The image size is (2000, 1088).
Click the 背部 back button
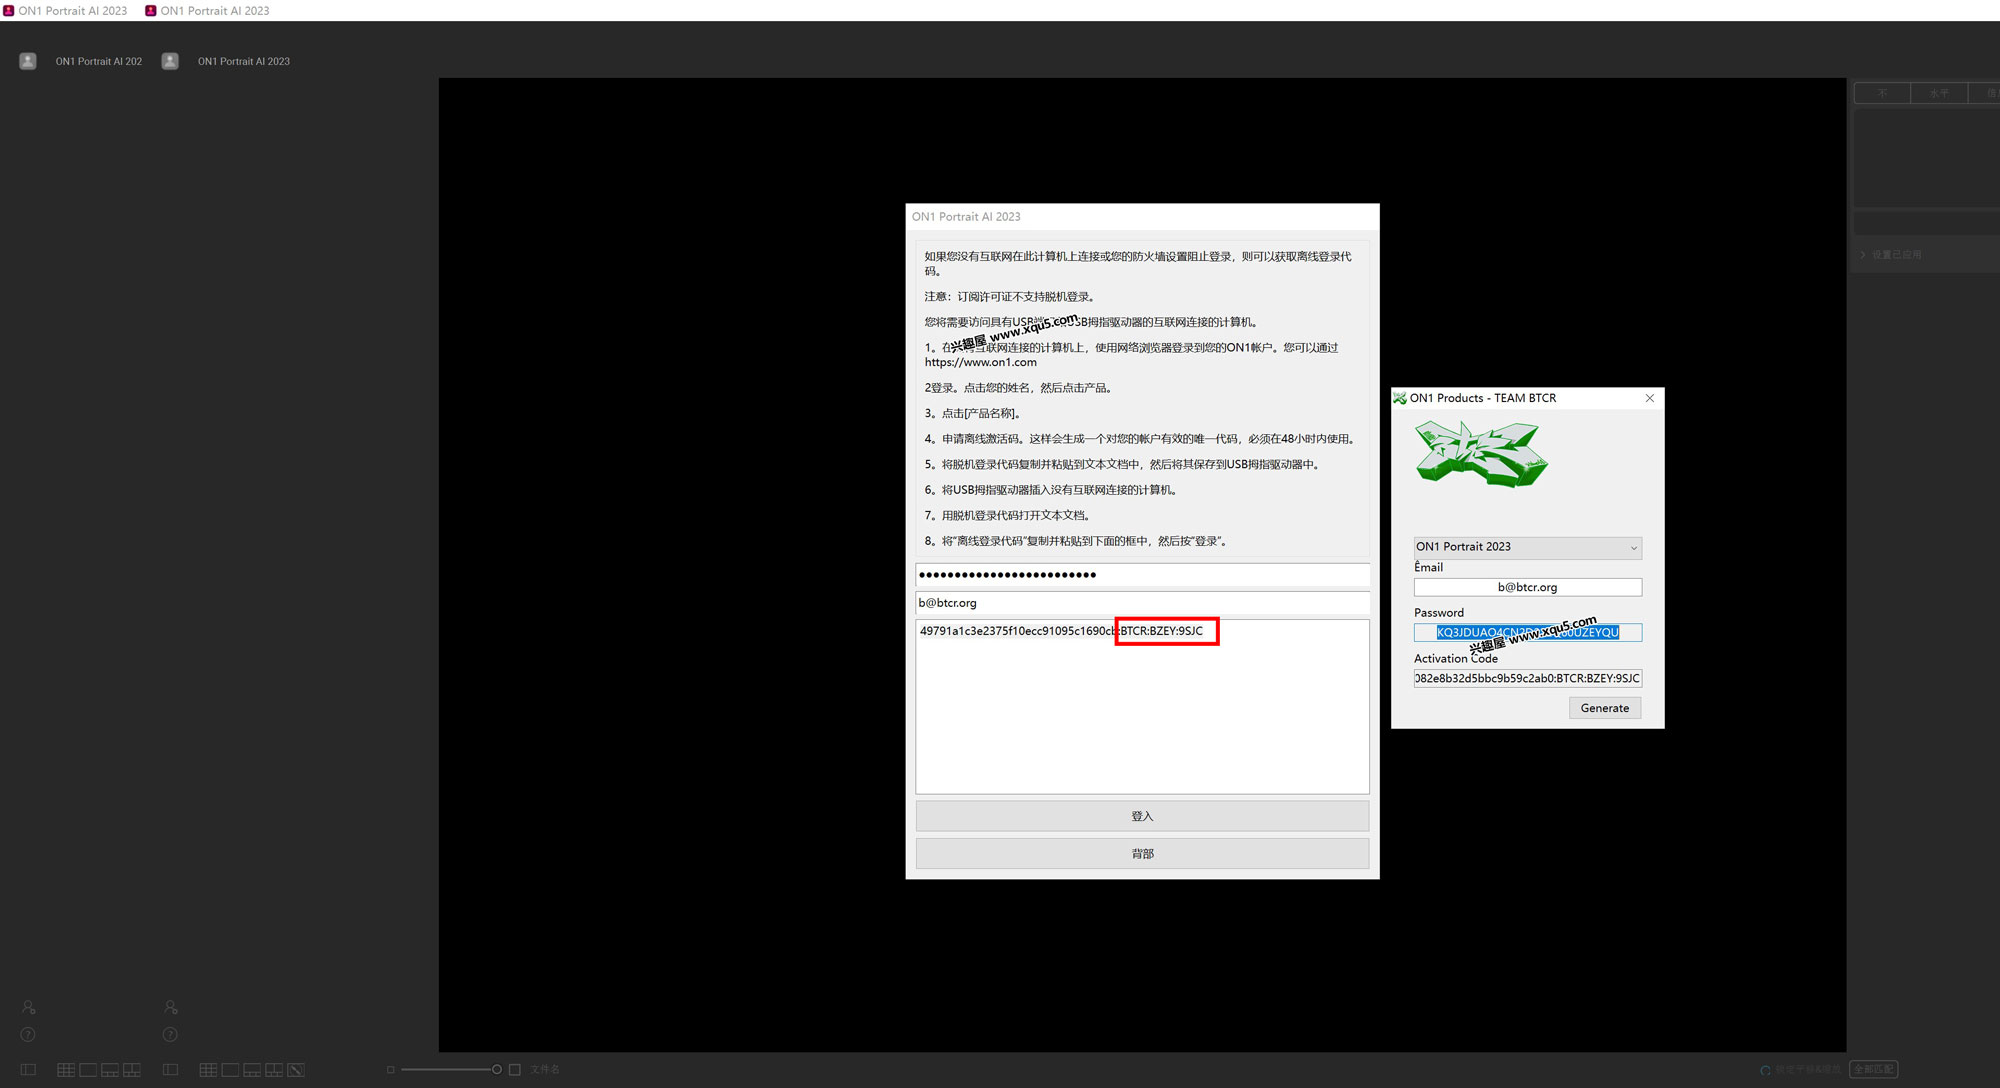click(x=1142, y=853)
